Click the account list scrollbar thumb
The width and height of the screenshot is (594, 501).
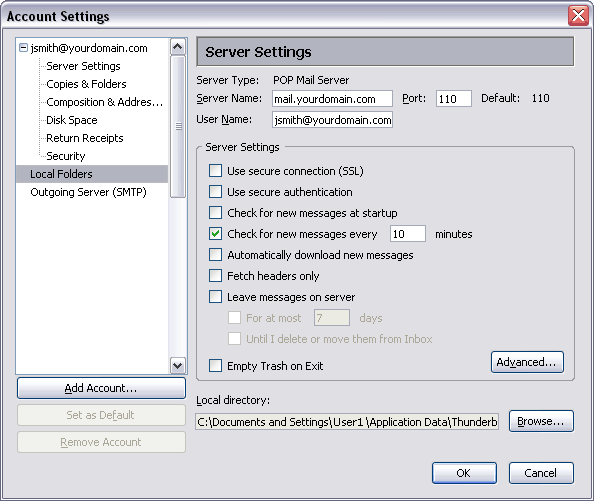coord(178,126)
